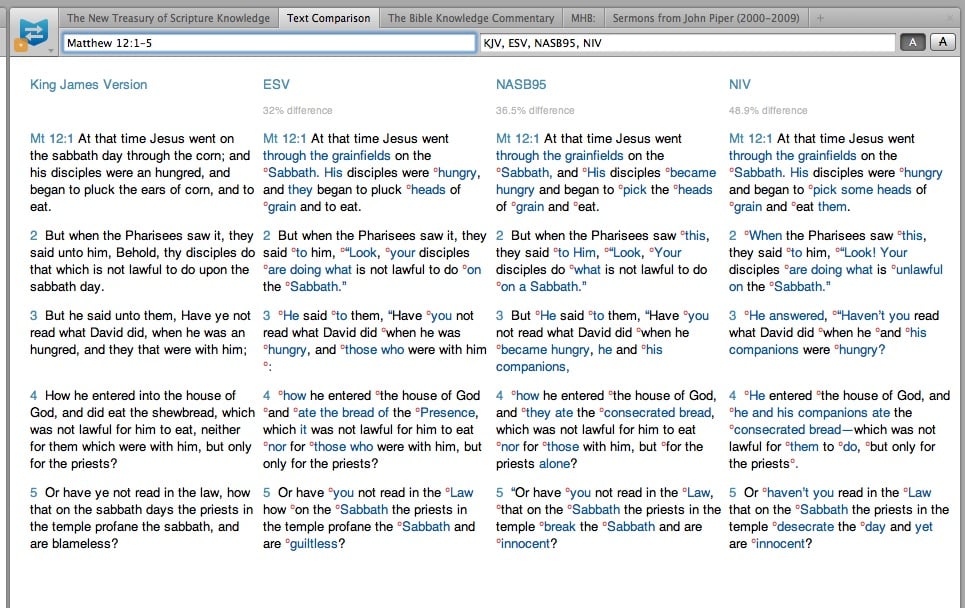Open the King James Version heading link

89,84
